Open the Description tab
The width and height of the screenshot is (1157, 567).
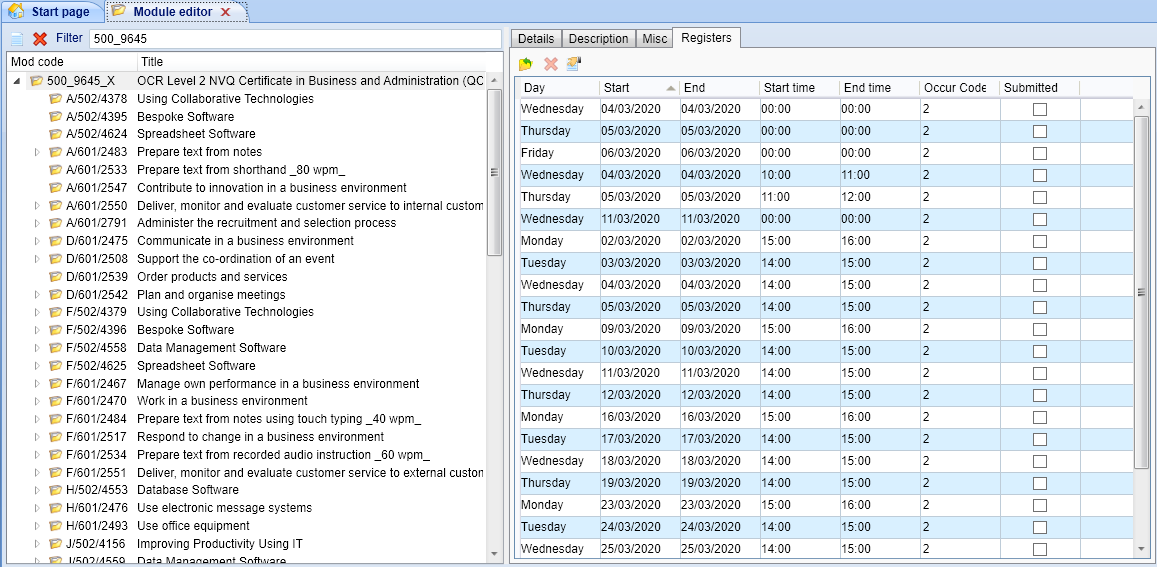click(598, 39)
